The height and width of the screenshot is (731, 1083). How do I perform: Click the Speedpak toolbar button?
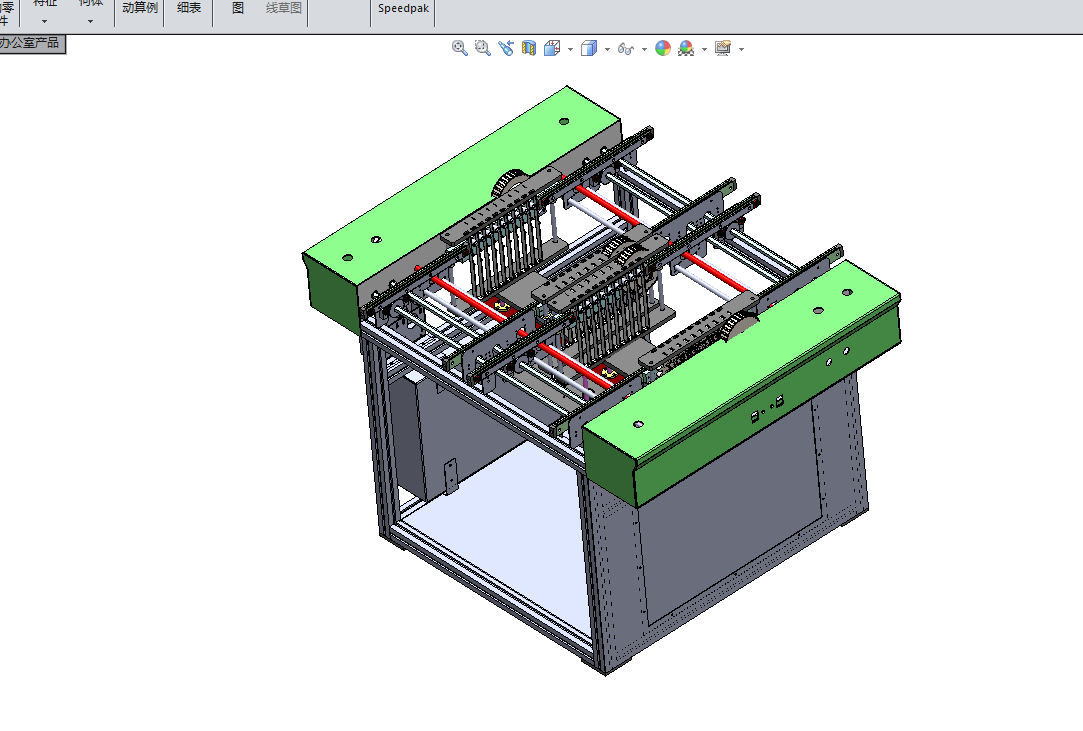coord(403,9)
